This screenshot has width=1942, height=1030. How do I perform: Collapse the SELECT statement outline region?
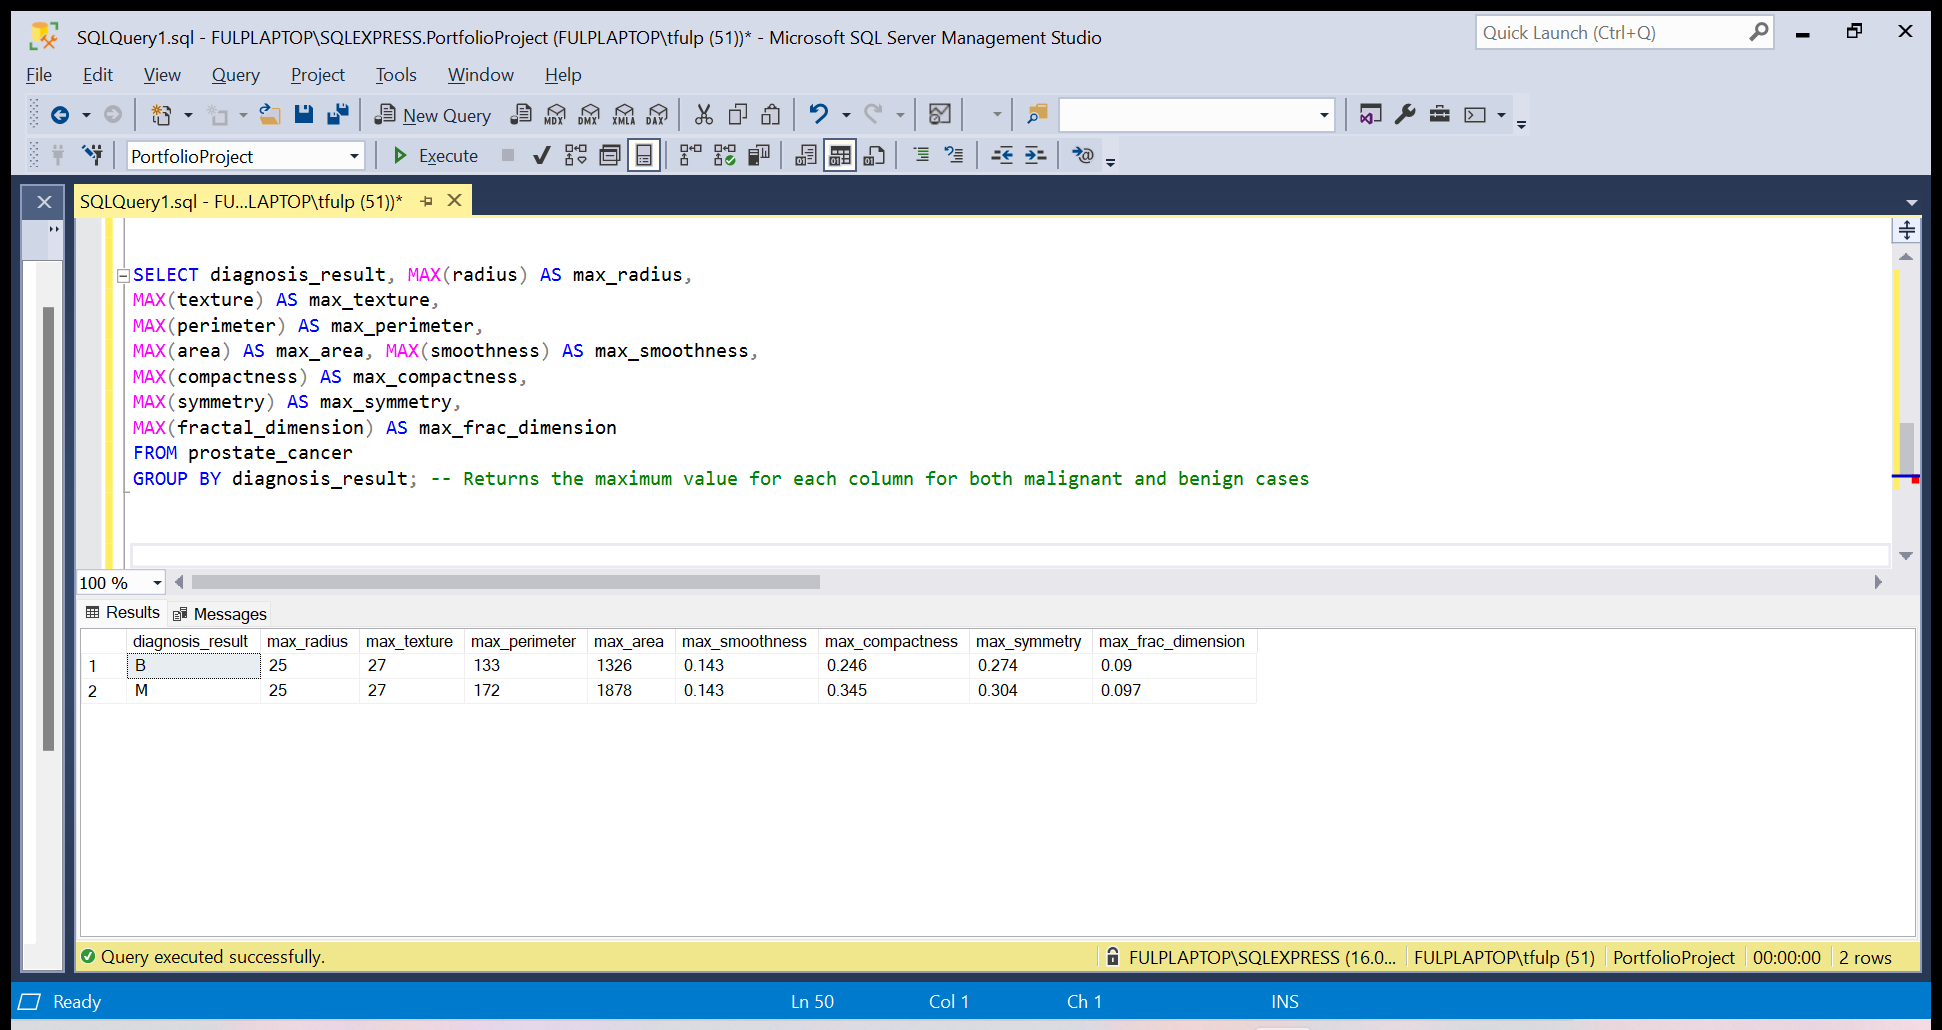[x=122, y=274]
